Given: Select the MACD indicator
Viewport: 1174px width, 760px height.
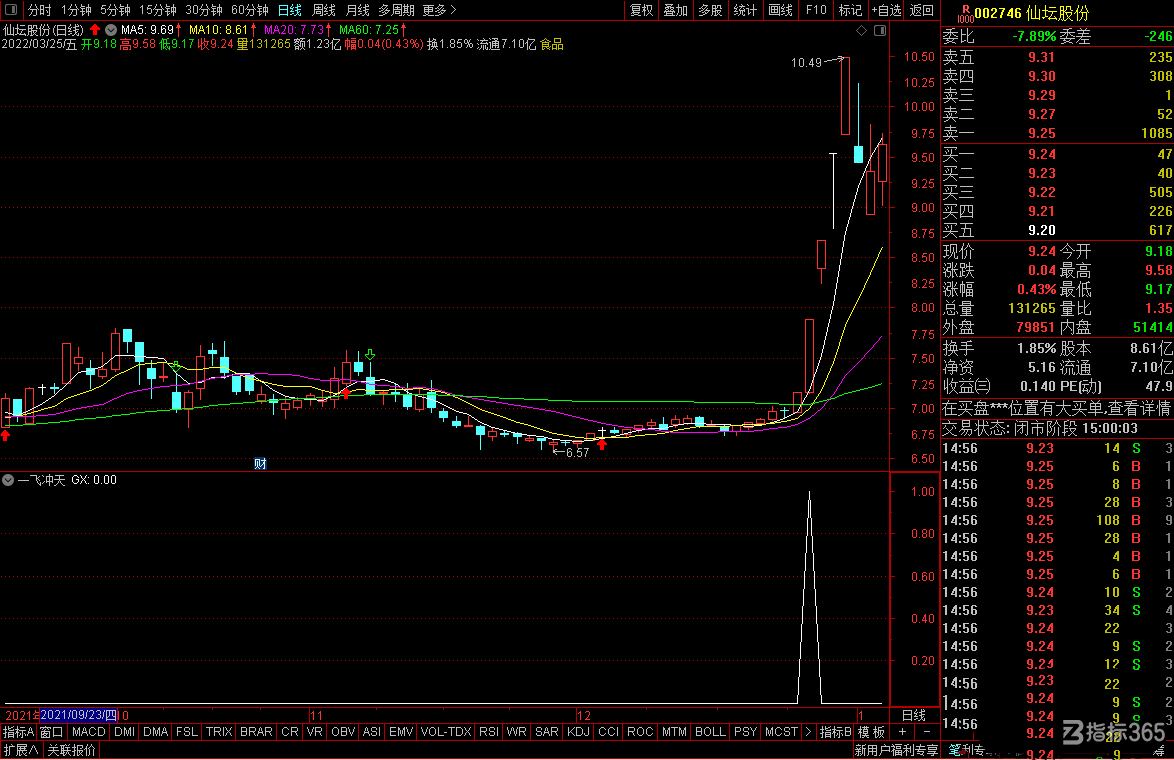Looking at the screenshot, I should [x=88, y=732].
